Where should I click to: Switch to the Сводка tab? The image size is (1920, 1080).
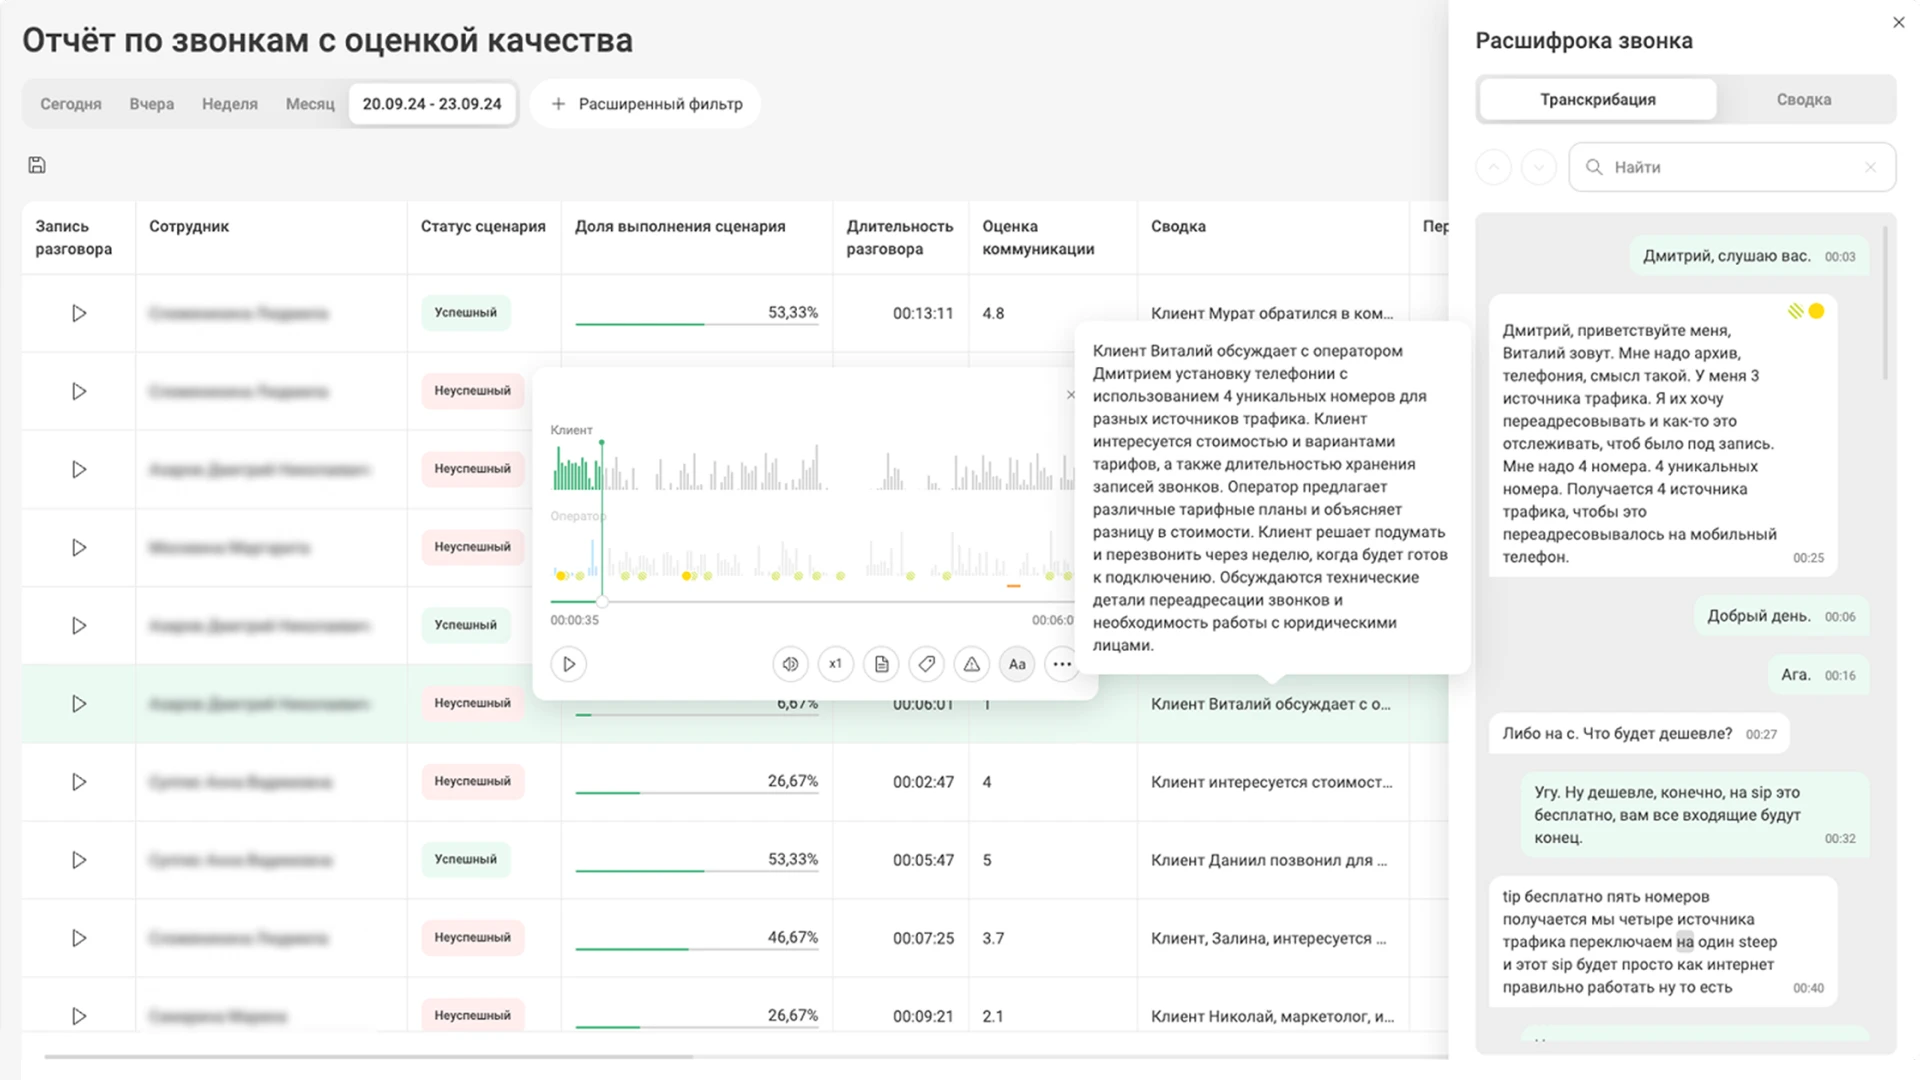[1803, 100]
